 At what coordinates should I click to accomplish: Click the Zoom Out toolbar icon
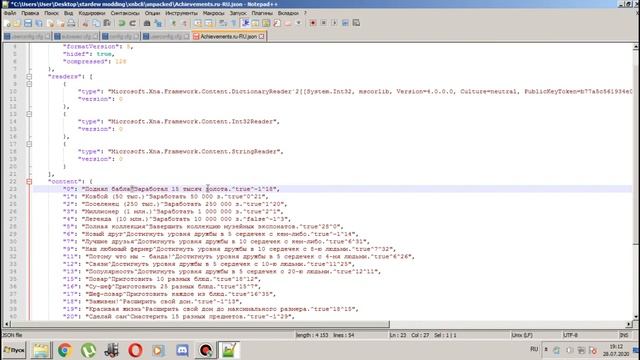184,23
